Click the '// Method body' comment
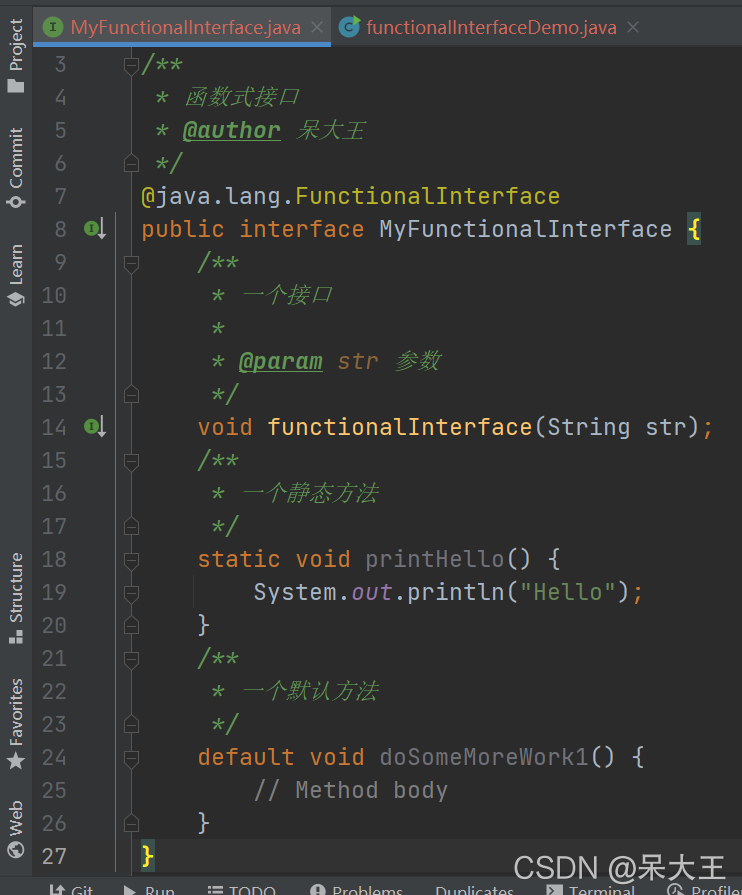Viewport: 742px width, 895px height. click(351, 791)
